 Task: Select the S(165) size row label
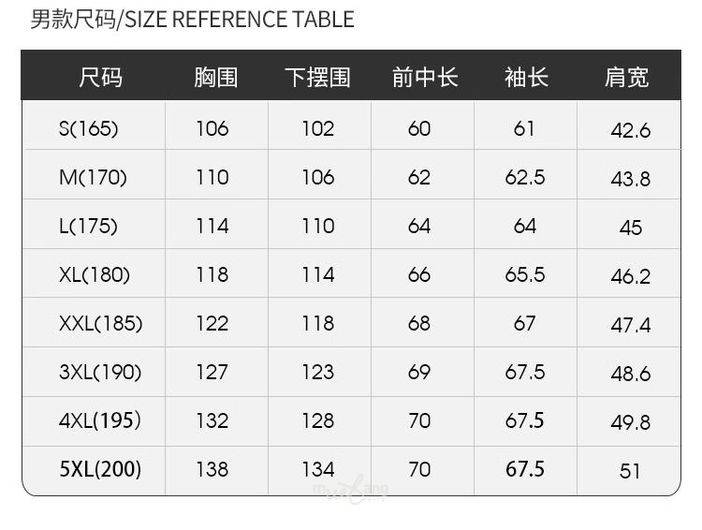click(x=88, y=128)
